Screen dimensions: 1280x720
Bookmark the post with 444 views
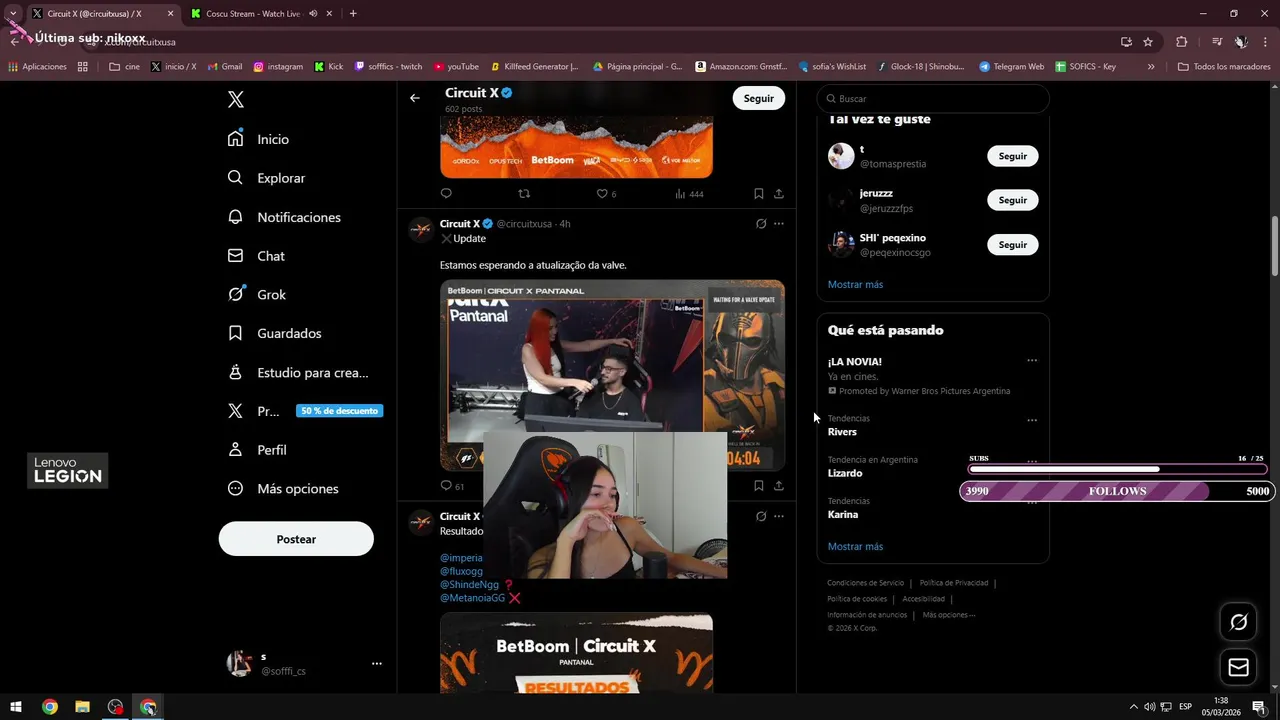click(x=759, y=194)
